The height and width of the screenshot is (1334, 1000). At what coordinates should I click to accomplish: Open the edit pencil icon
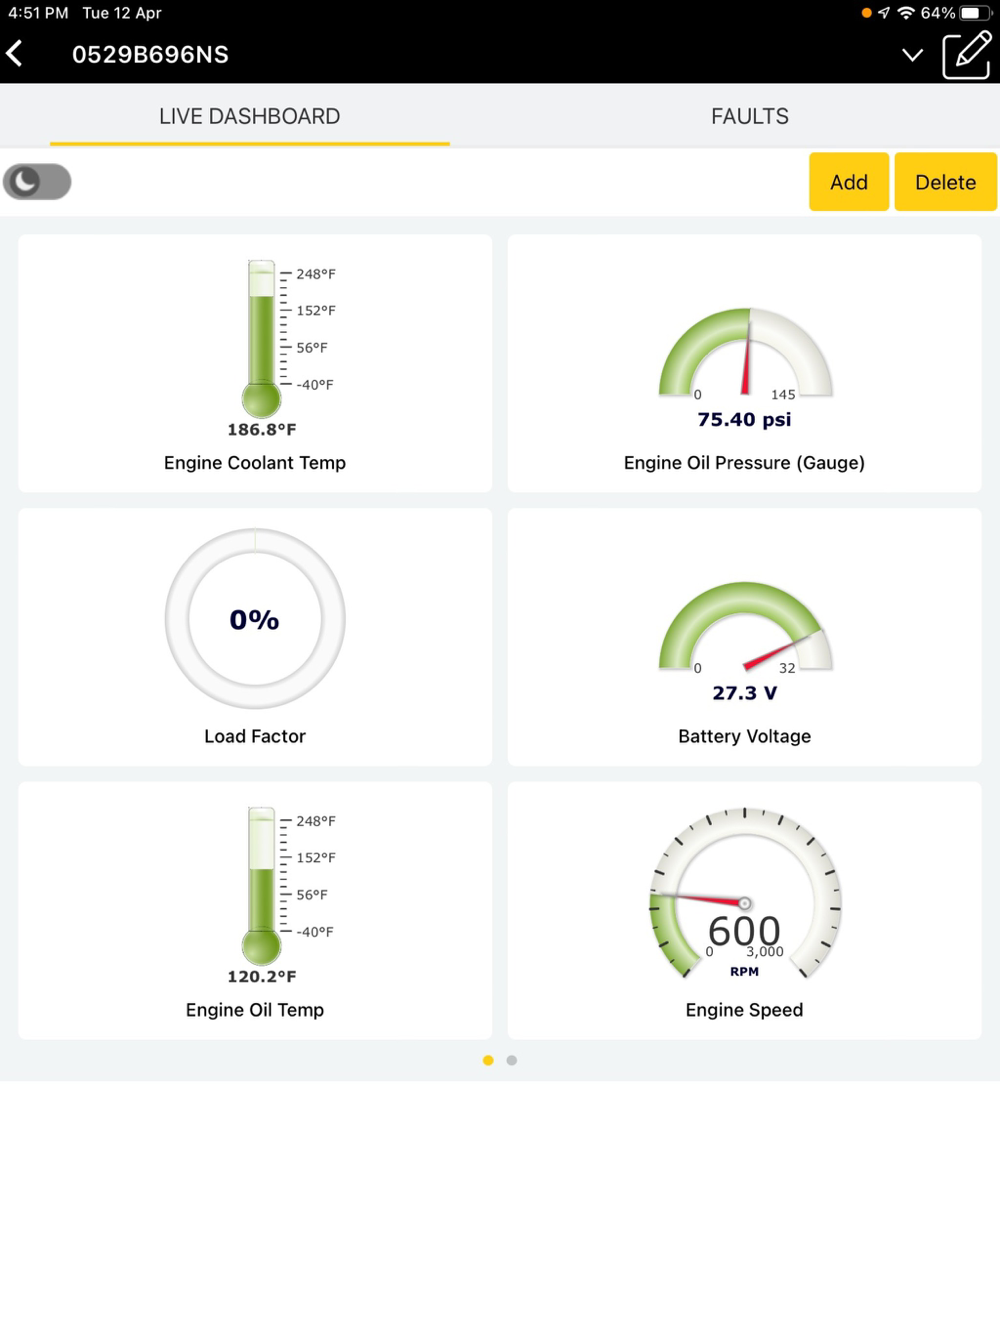966,54
